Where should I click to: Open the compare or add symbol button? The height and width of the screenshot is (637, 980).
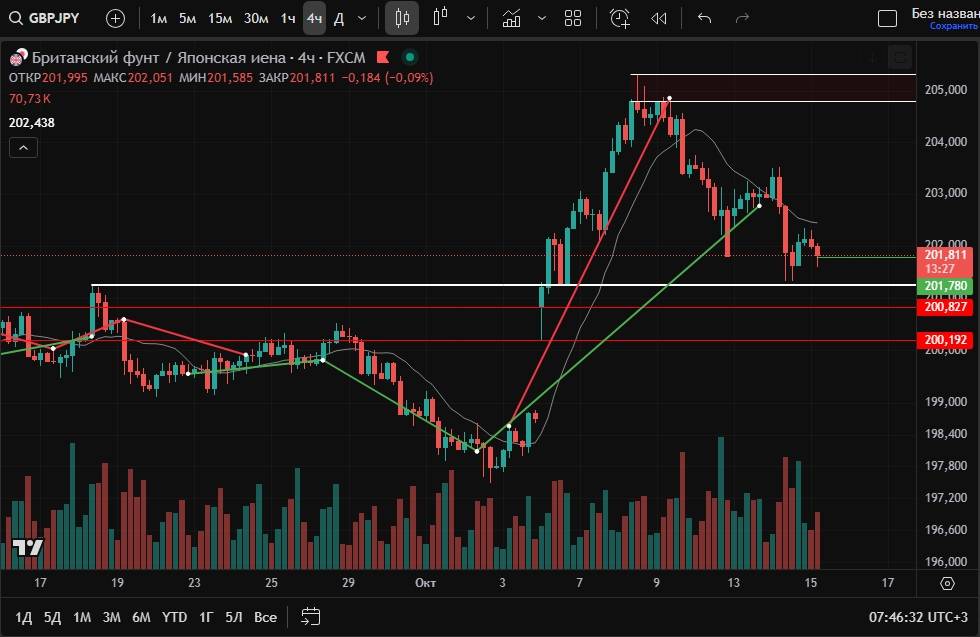coord(116,18)
